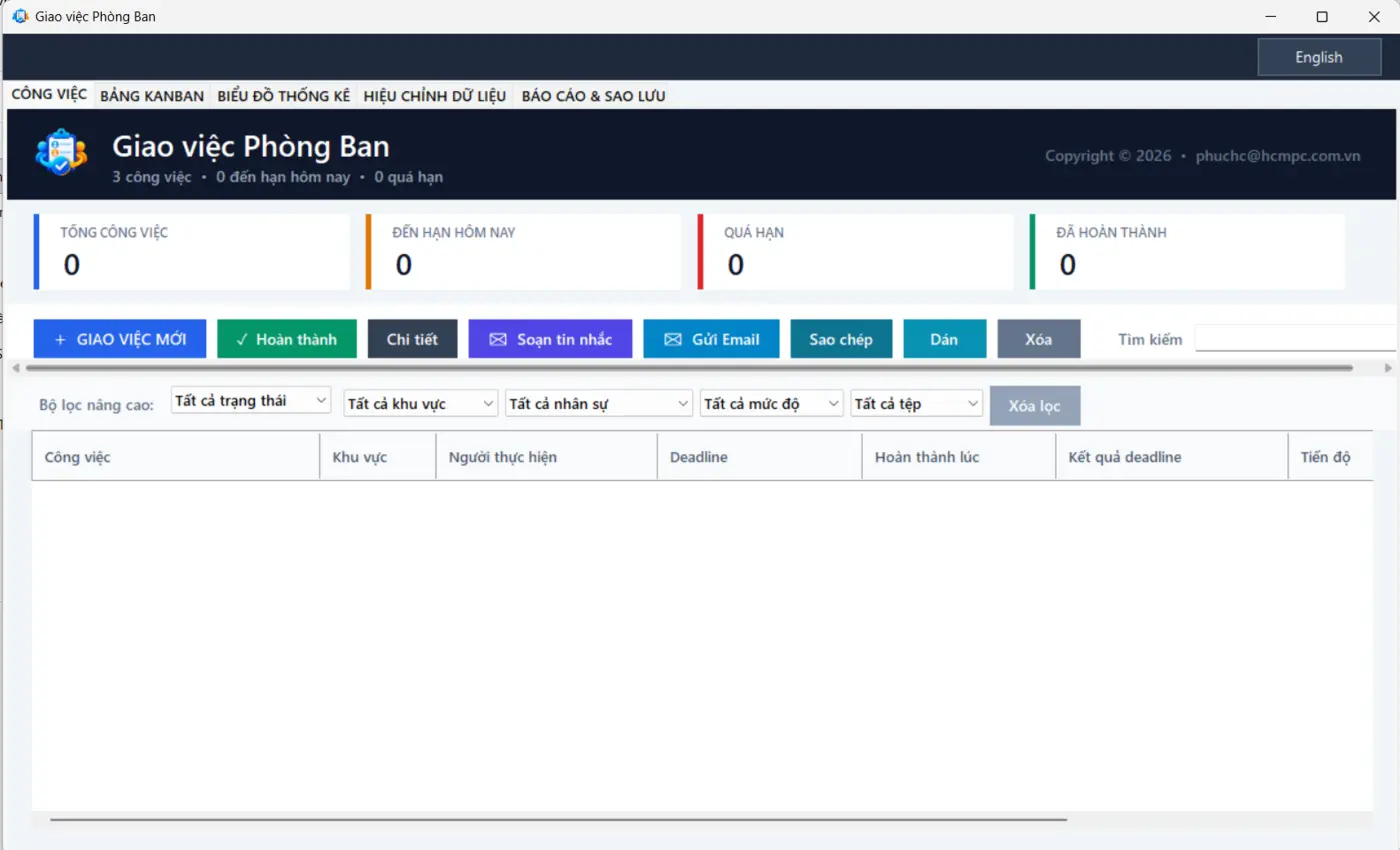Click the TỔNG CÔNG VIỆC stat card

[192, 252]
